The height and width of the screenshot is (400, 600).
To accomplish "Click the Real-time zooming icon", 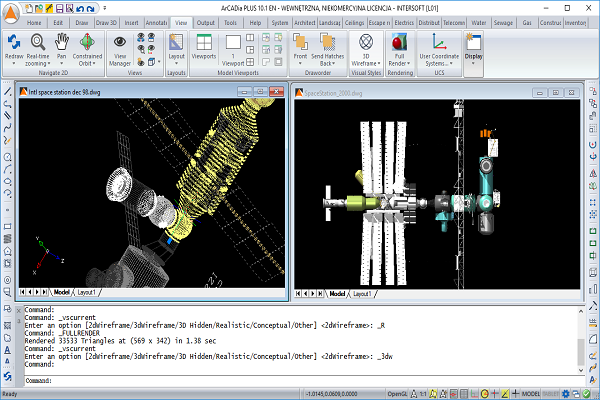I will click(38, 42).
